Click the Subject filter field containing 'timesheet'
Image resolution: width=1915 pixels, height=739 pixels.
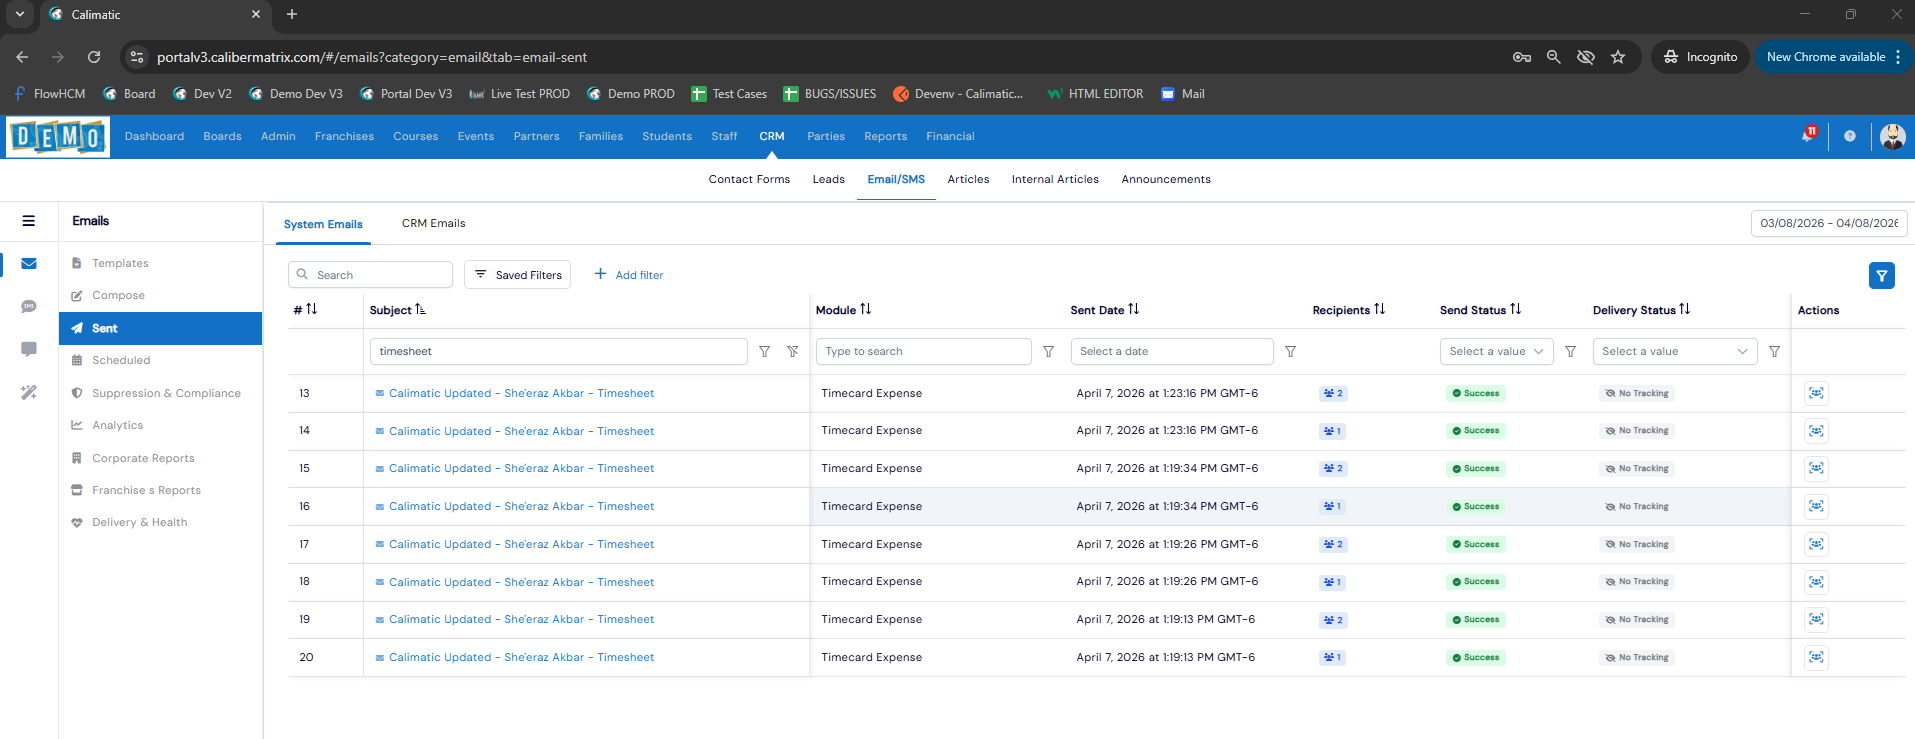tap(558, 352)
